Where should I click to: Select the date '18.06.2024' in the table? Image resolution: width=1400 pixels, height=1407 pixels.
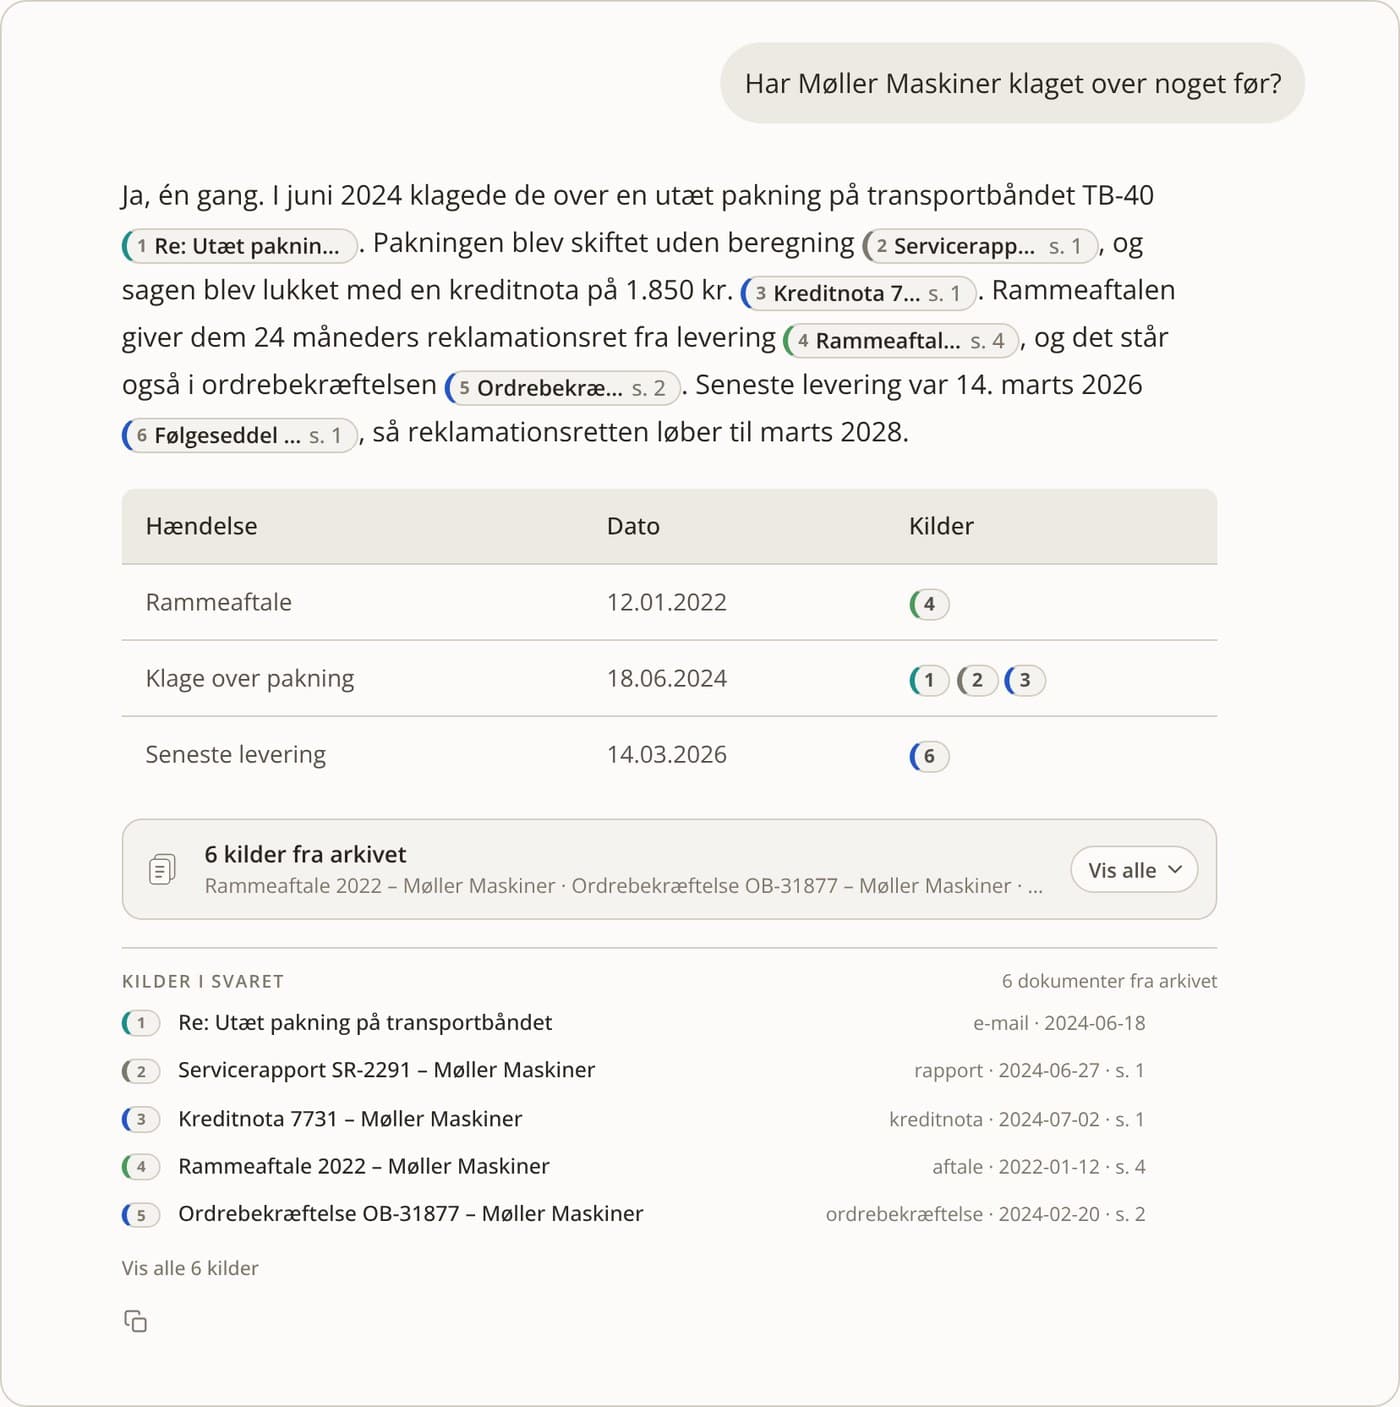tap(667, 678)
